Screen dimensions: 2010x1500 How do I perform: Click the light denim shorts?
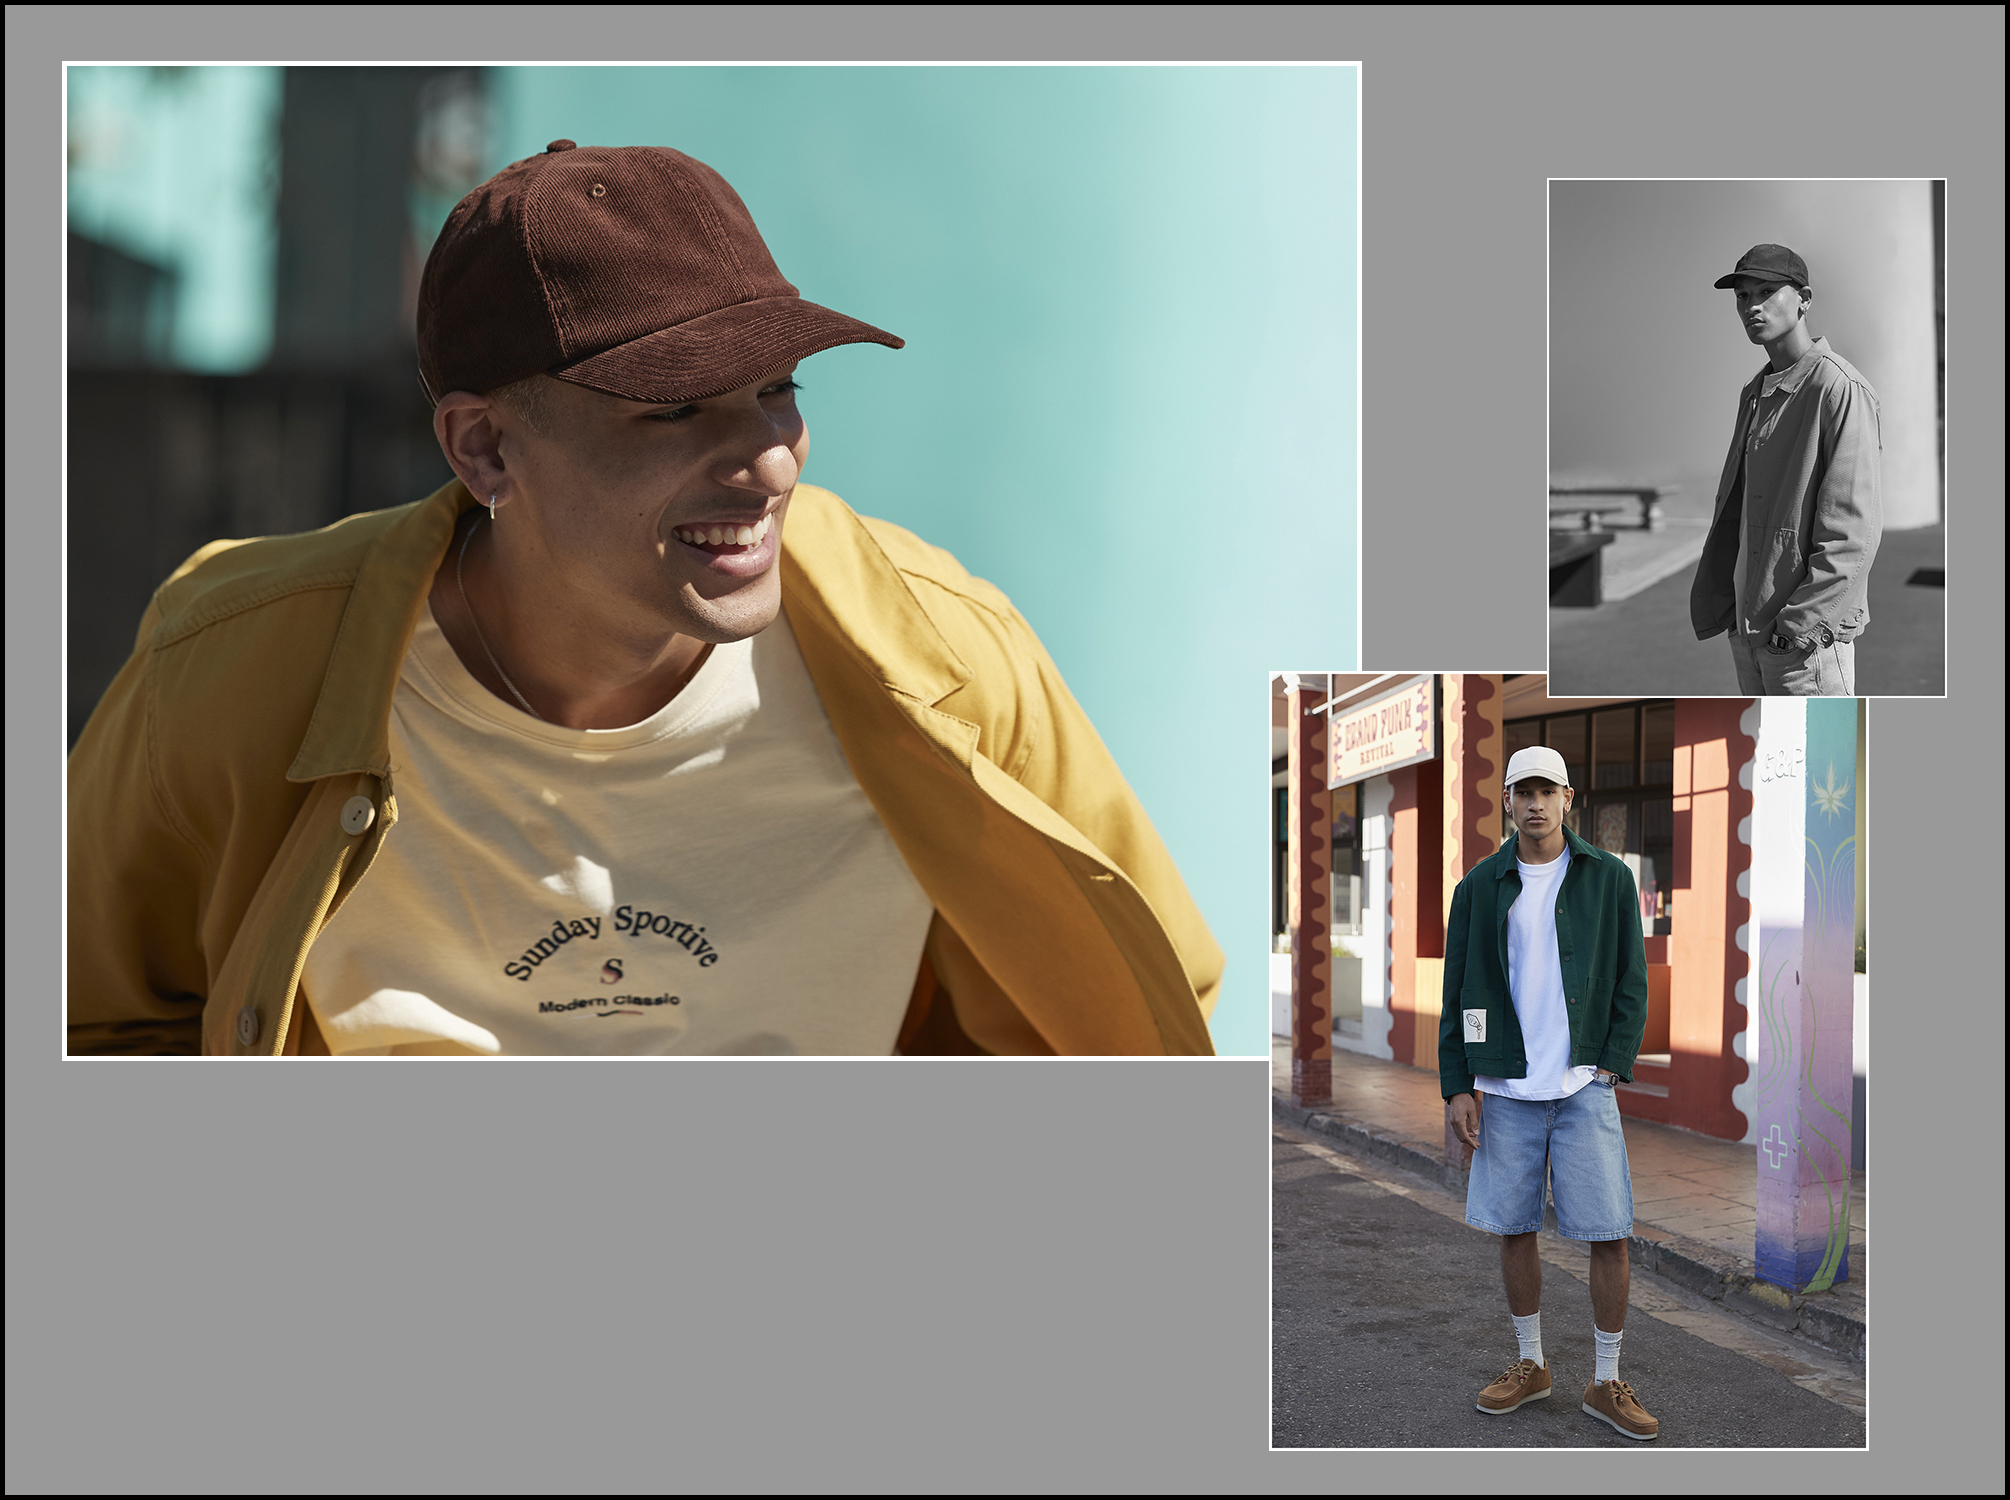[1548, 1160]
